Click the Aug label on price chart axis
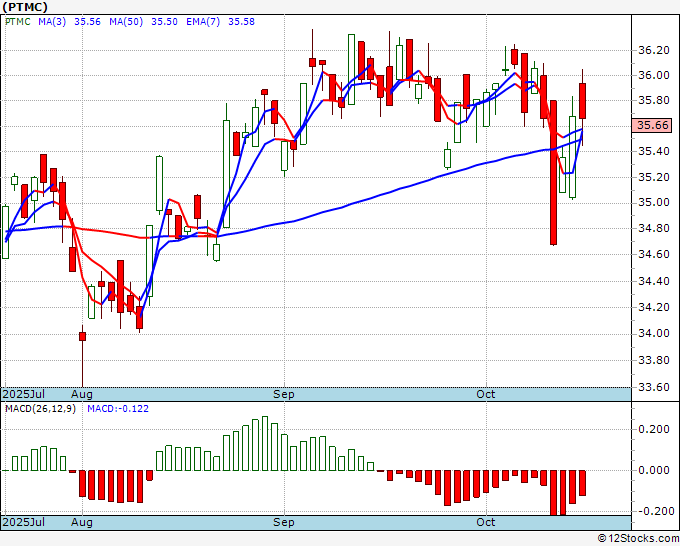Screen dimensions: 680x546 click(x=82, y=394)
